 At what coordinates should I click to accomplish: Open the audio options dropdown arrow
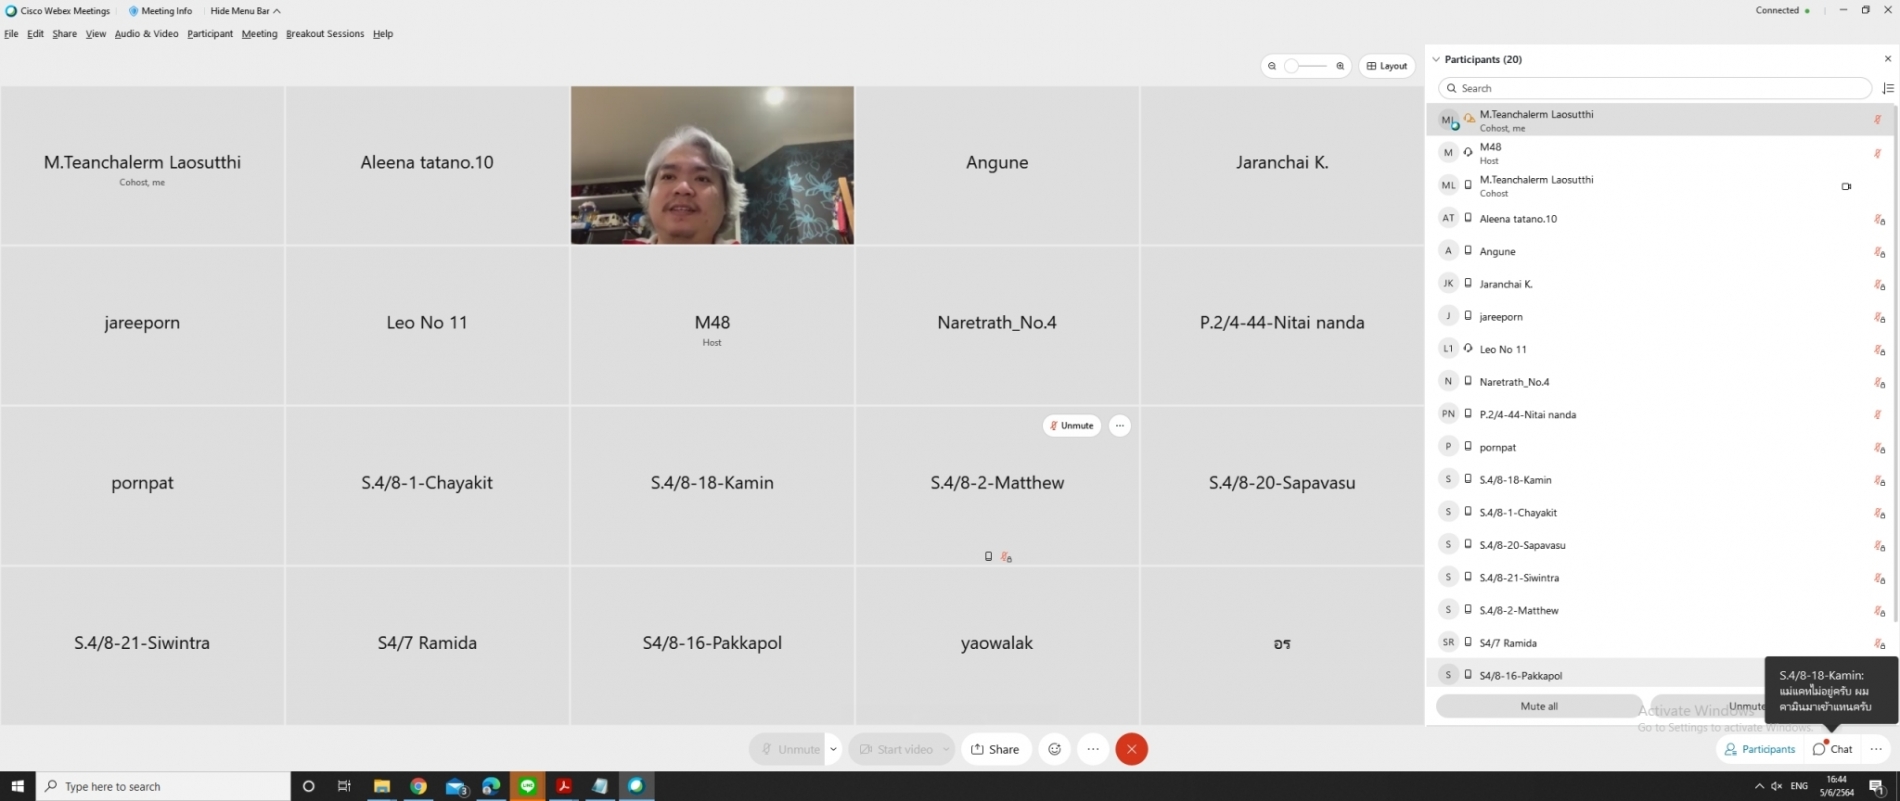click(x=833, y=749)
